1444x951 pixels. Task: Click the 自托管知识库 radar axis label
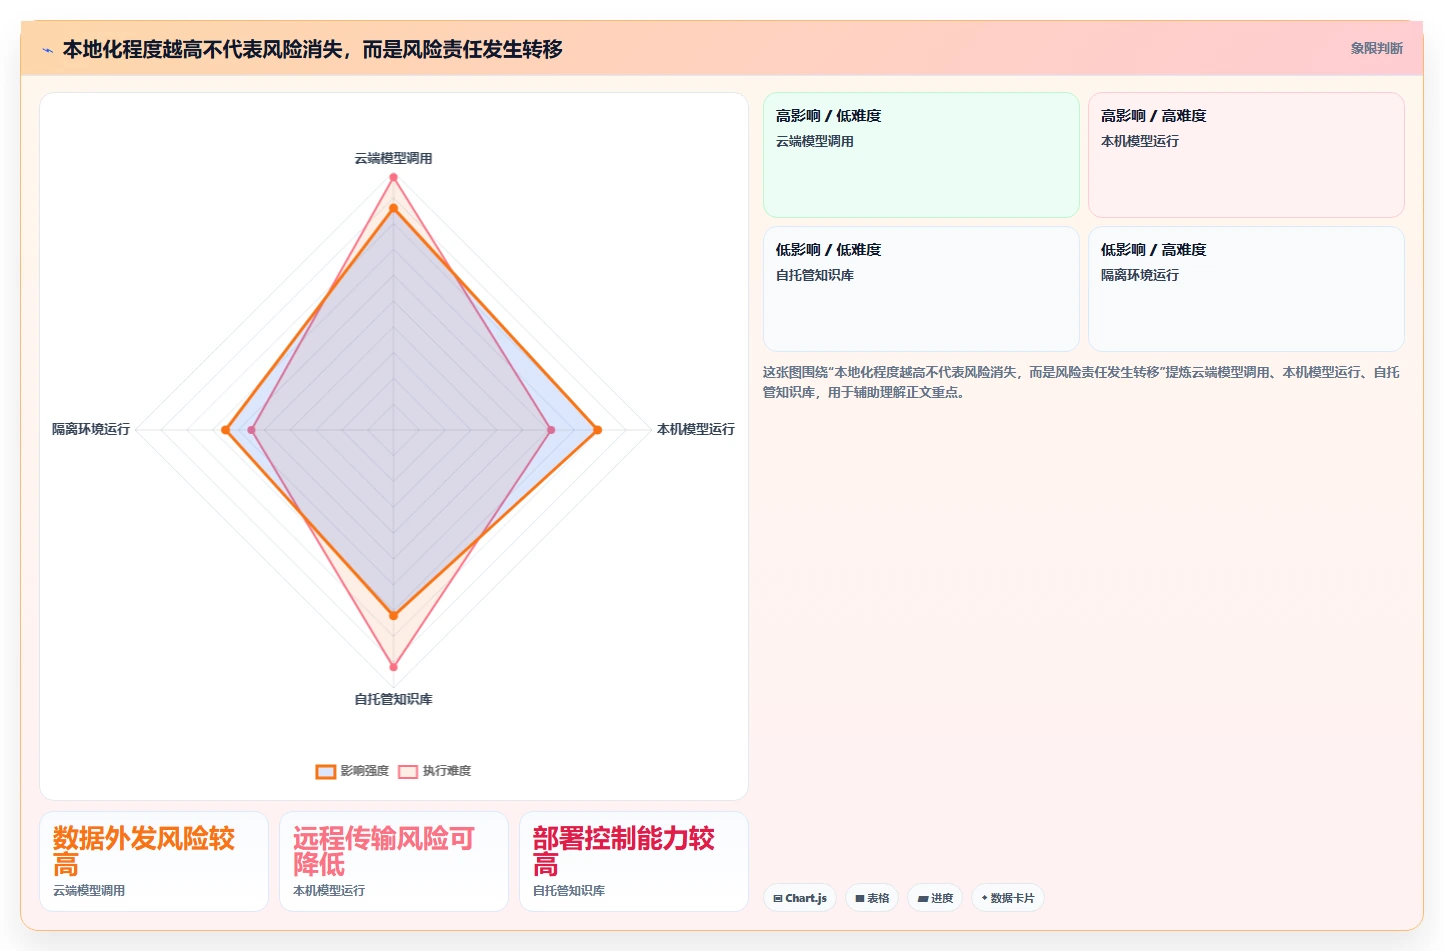point(393,699)
